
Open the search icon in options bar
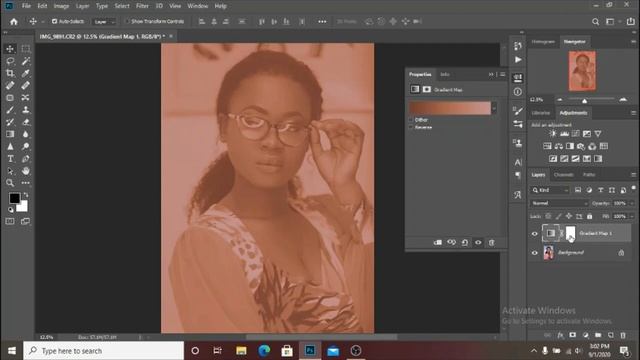click(x=596, y=22)
